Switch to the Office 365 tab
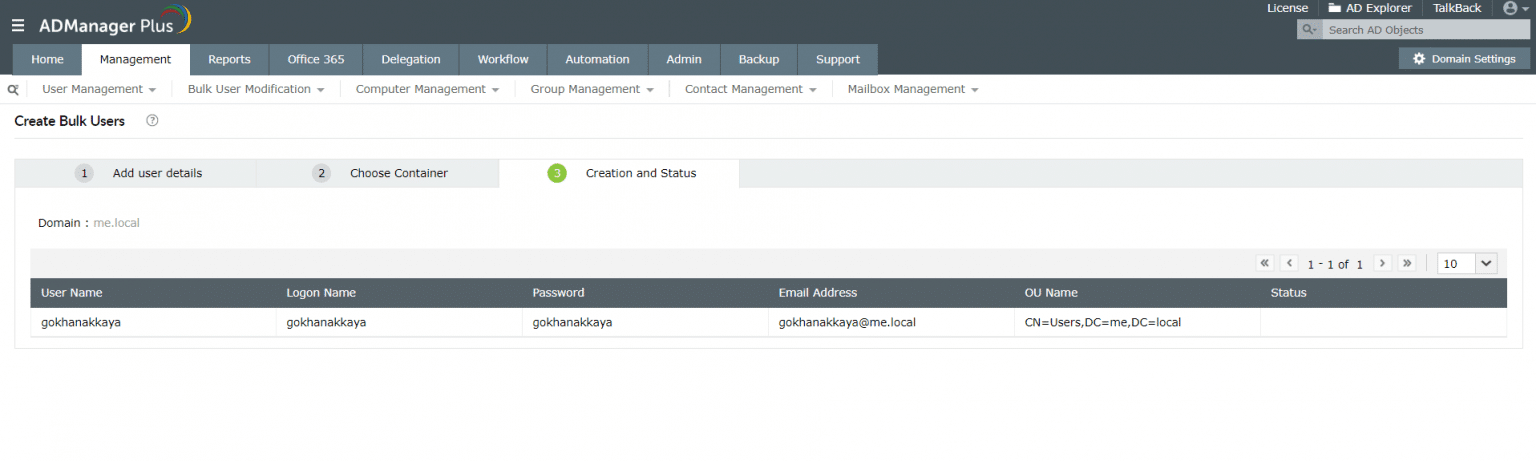Screen dimensions: 1536x461 [316, 59]
